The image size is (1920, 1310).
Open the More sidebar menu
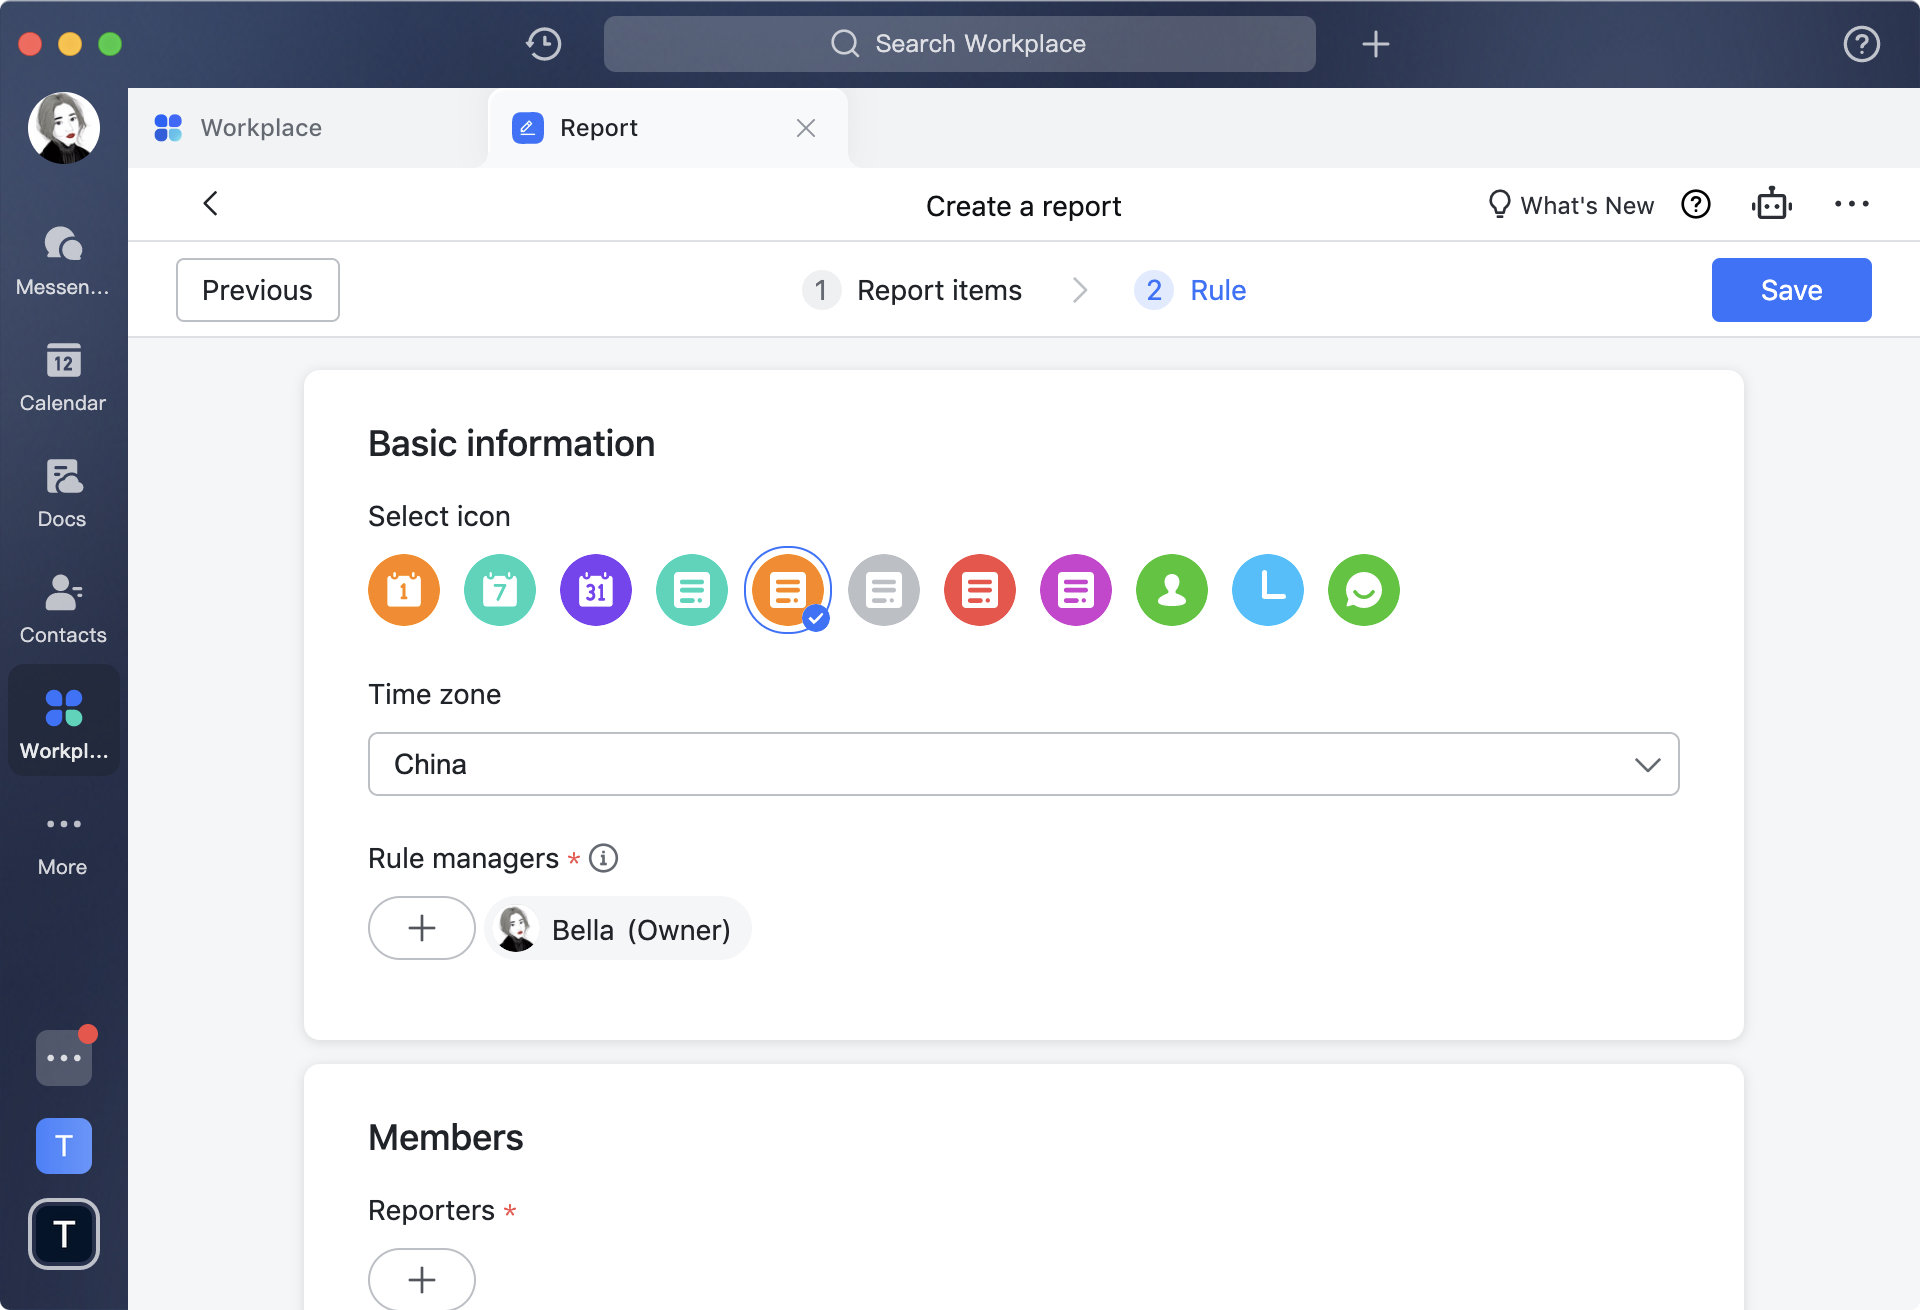click(x=63, y=843)
